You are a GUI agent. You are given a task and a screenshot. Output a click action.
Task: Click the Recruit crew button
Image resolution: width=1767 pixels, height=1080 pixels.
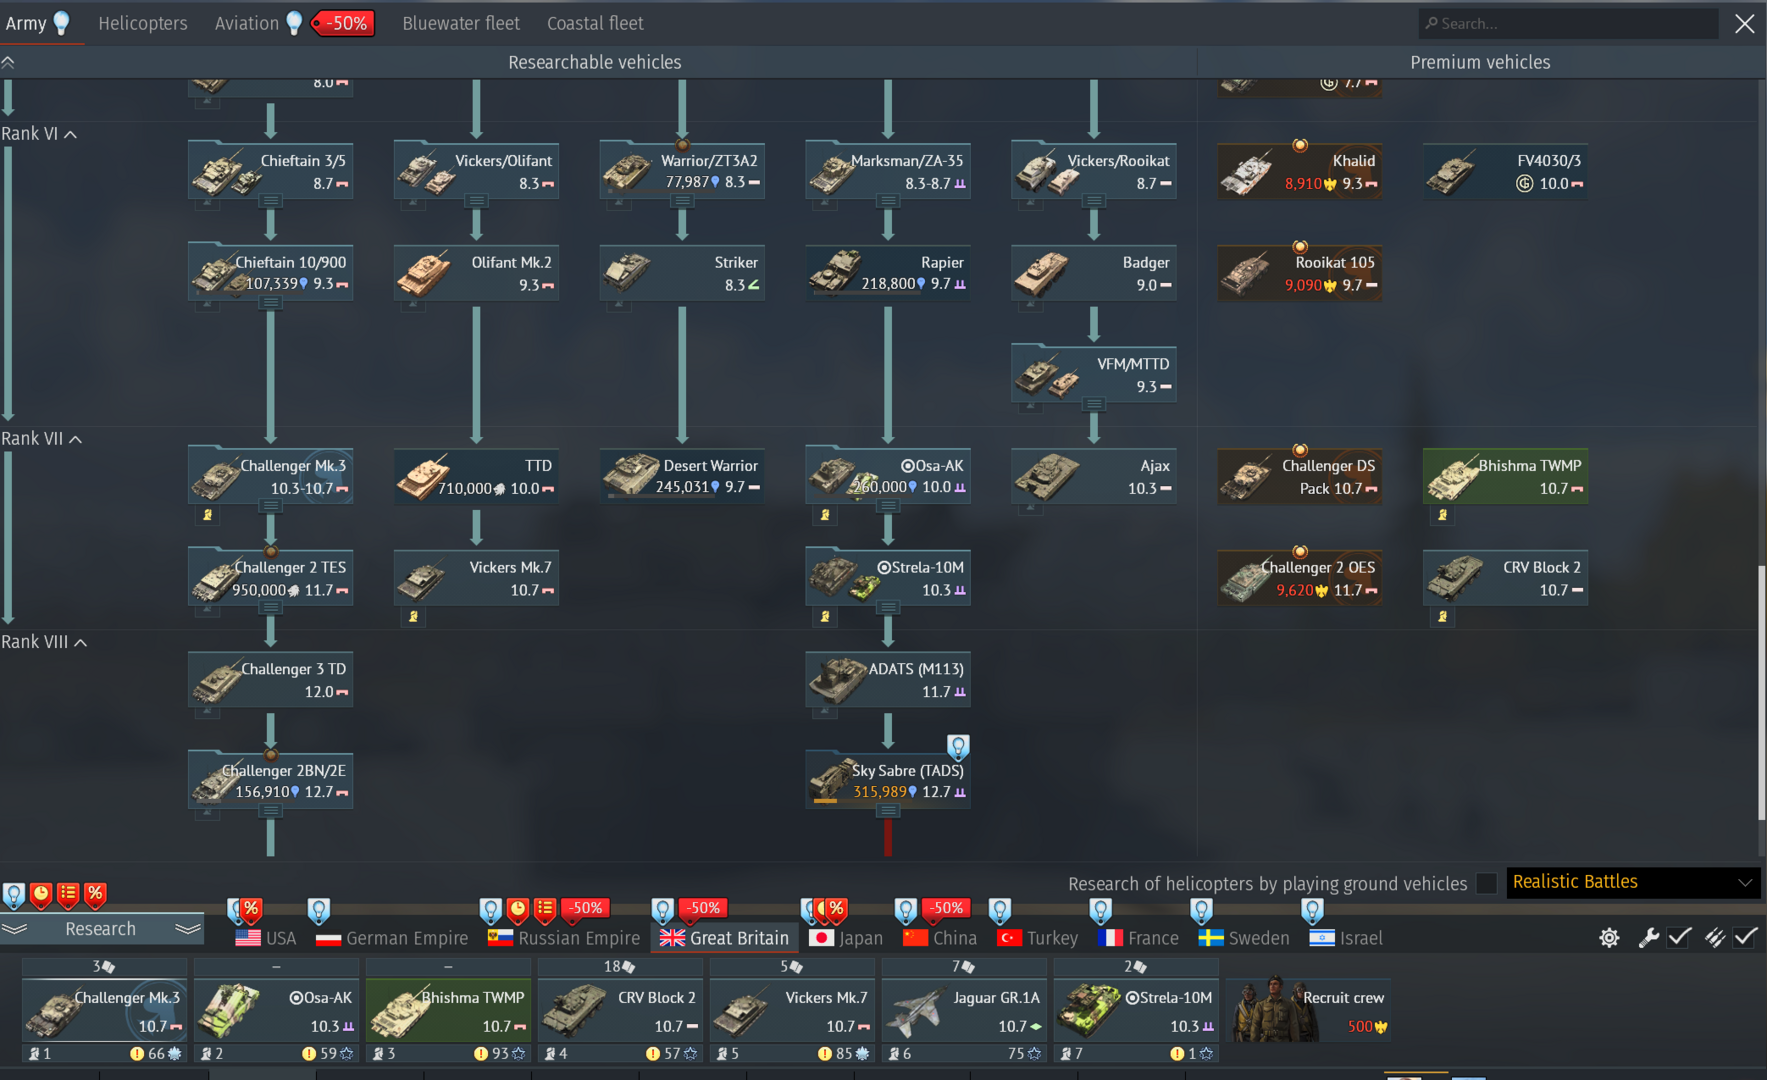(x=1309, y=1011)
